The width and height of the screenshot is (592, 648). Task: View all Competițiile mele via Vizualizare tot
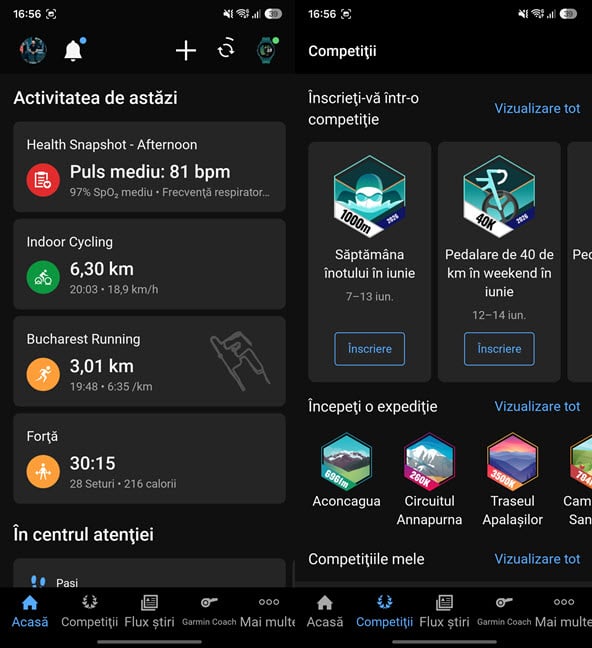coord(537,559)
